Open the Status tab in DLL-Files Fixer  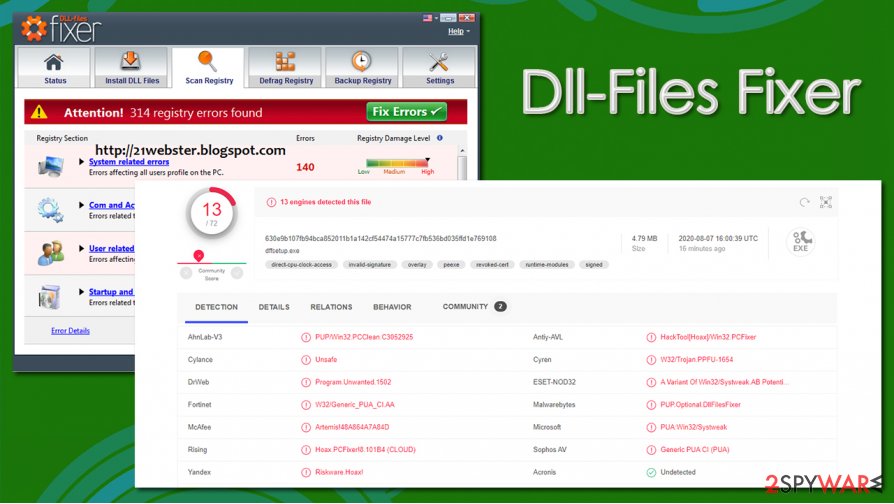point(54,67)
